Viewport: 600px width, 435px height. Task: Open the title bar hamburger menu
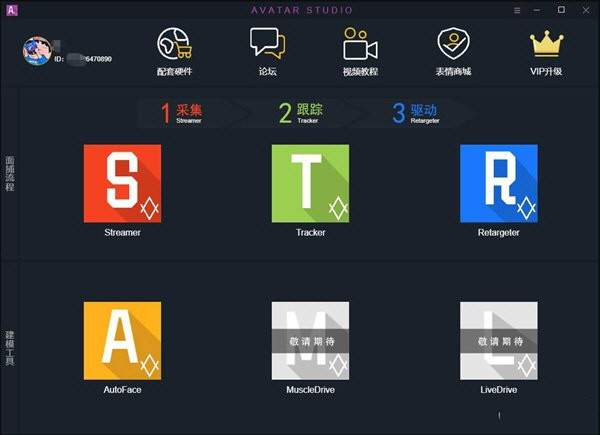(516, 10)
